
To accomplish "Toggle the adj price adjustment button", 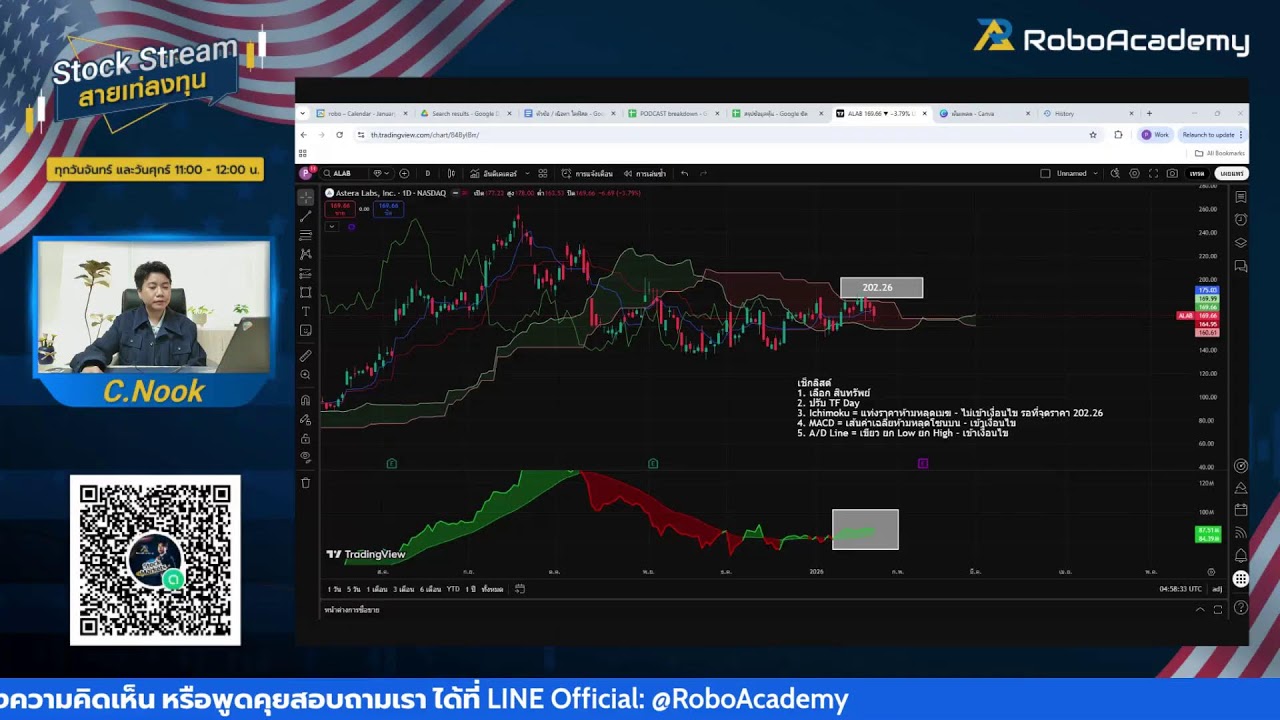I will click(1217, 589).
